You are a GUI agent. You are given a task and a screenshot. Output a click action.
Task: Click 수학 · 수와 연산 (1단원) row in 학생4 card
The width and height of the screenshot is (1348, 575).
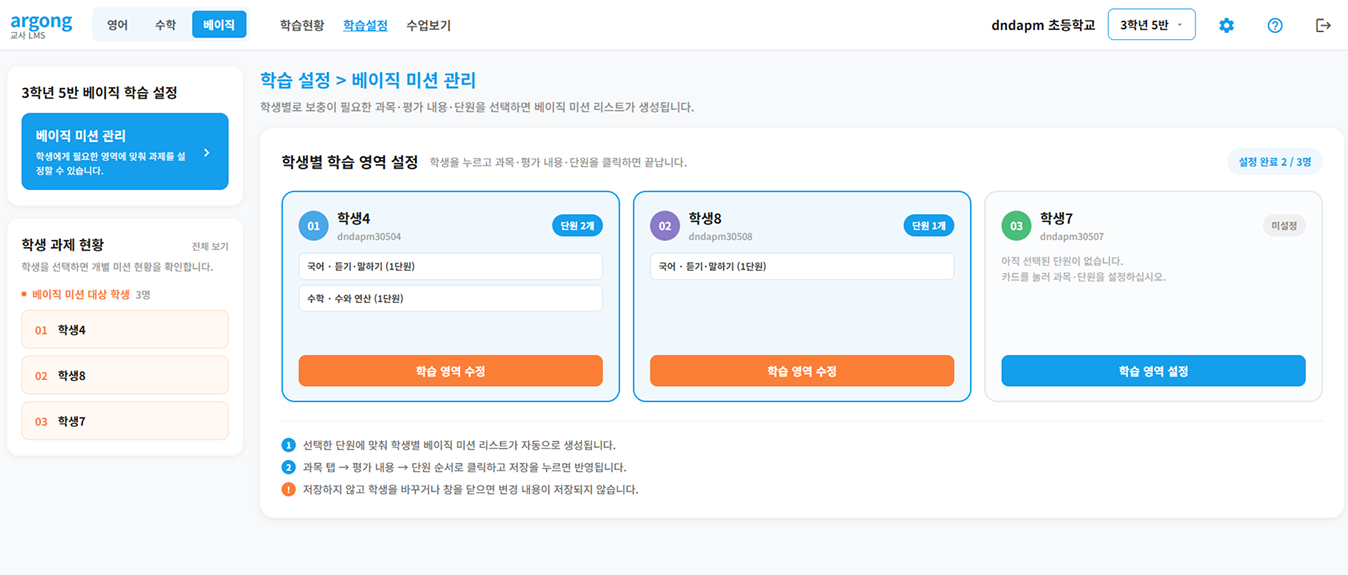[451, 298]
